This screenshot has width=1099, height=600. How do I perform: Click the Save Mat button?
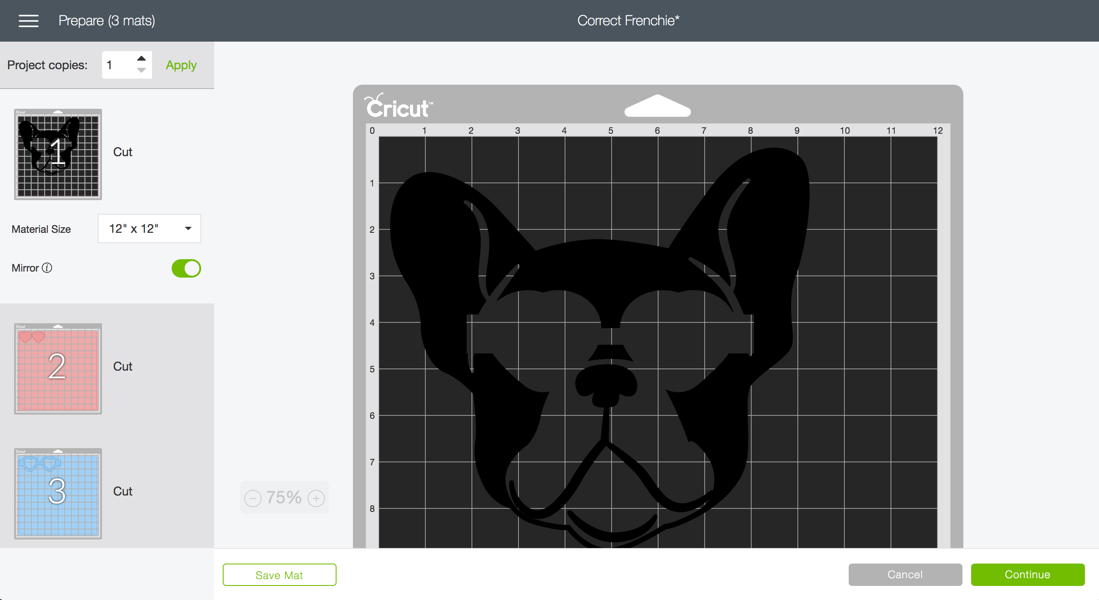pyautogui.click(x=279, y=575)
